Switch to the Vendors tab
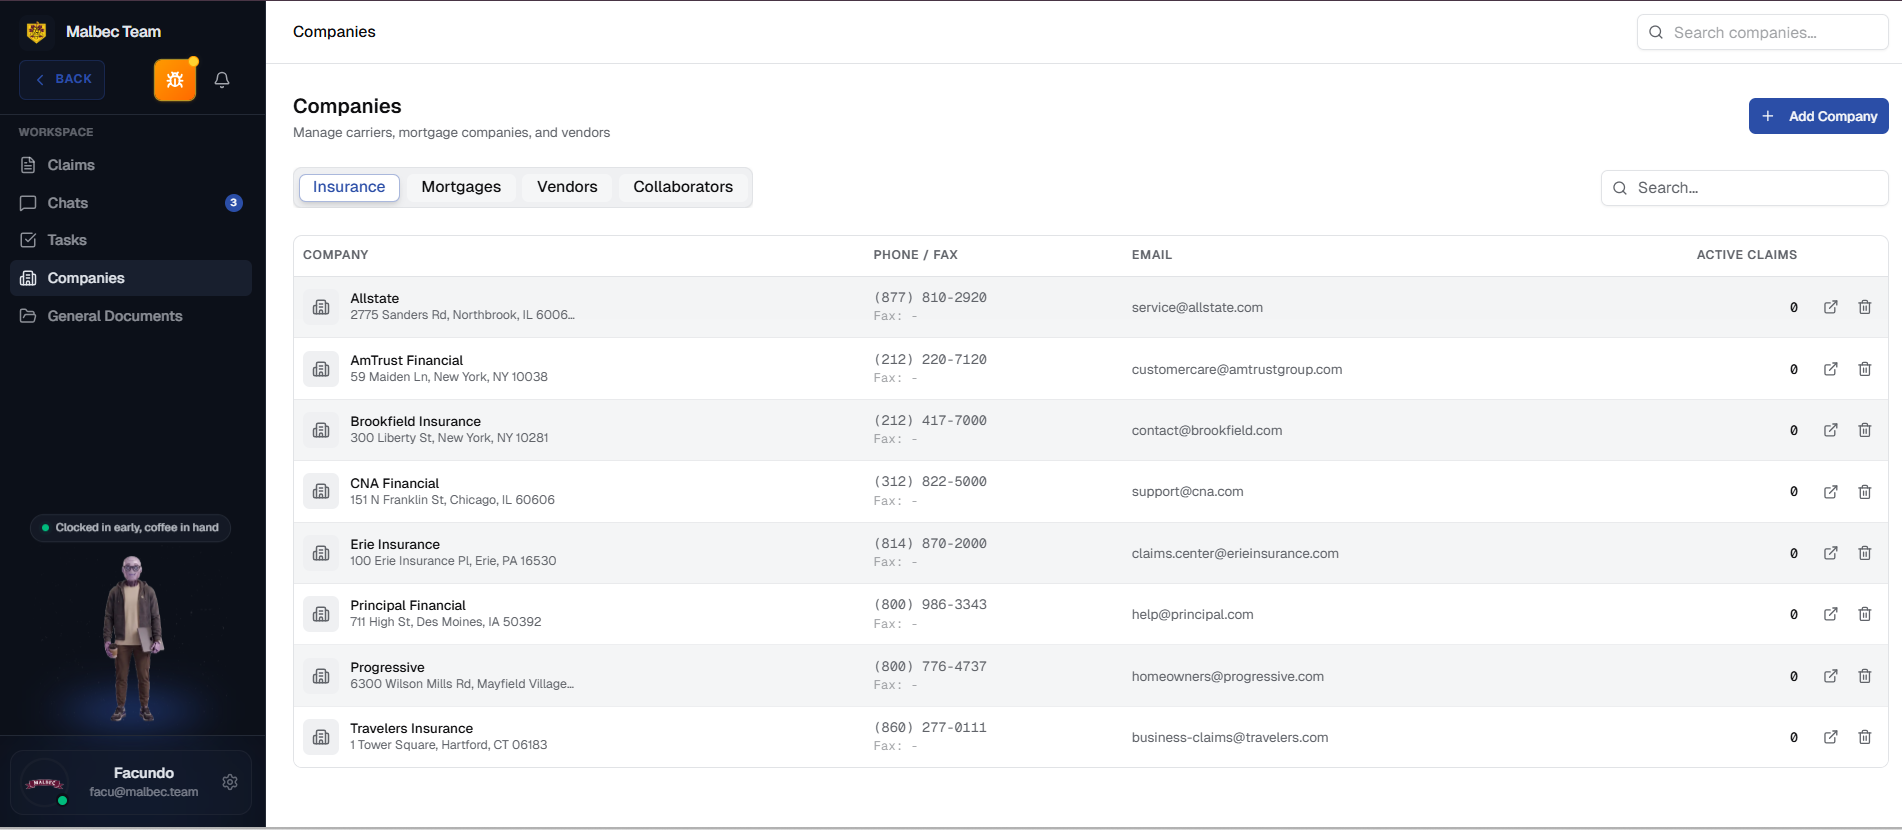Viewport: 1902px width, 830px height. (x=567, y=187)
